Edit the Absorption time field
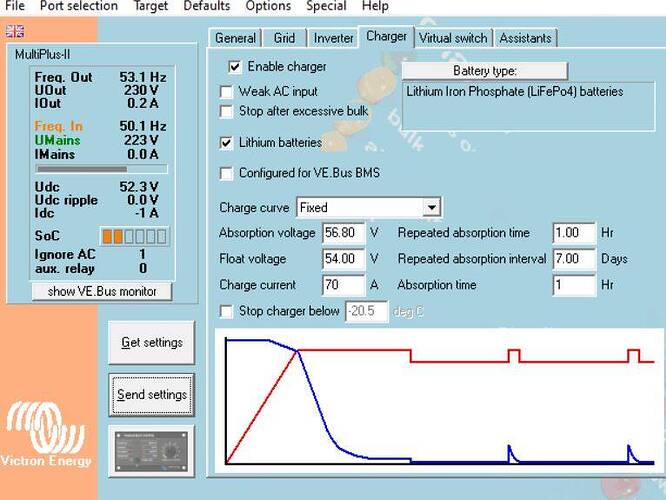Viewport: 666px width, 500px height. click(574, 285)
